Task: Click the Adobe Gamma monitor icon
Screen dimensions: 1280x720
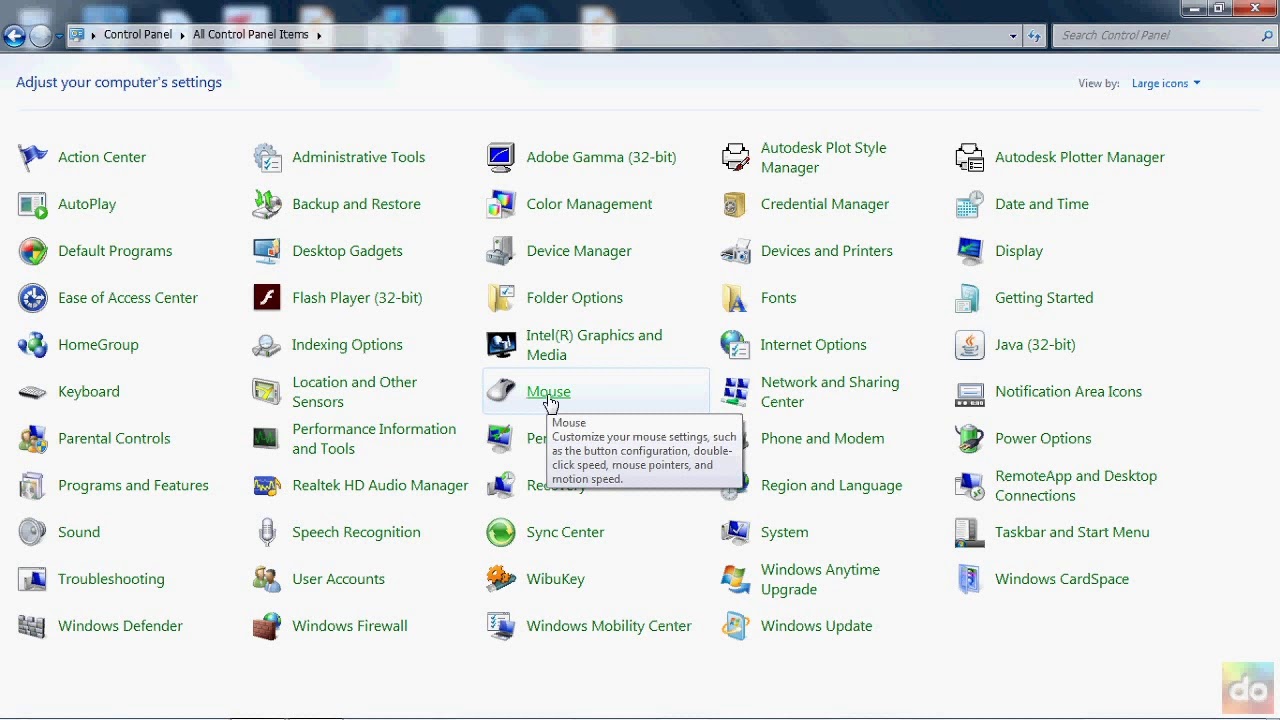Action: coord(501,157)
